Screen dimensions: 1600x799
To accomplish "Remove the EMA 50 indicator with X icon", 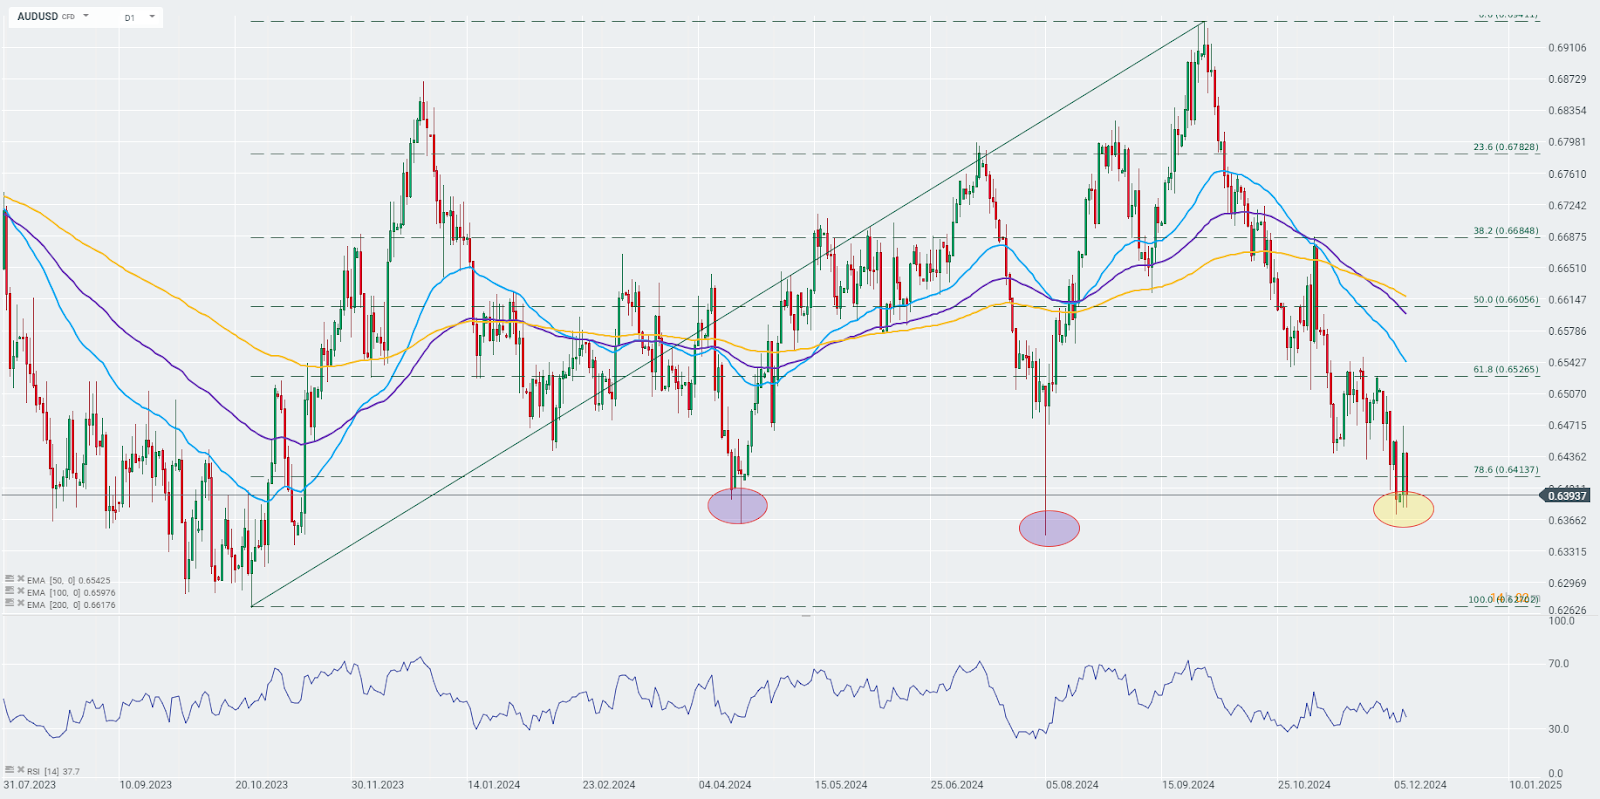I will click(21, 578).
